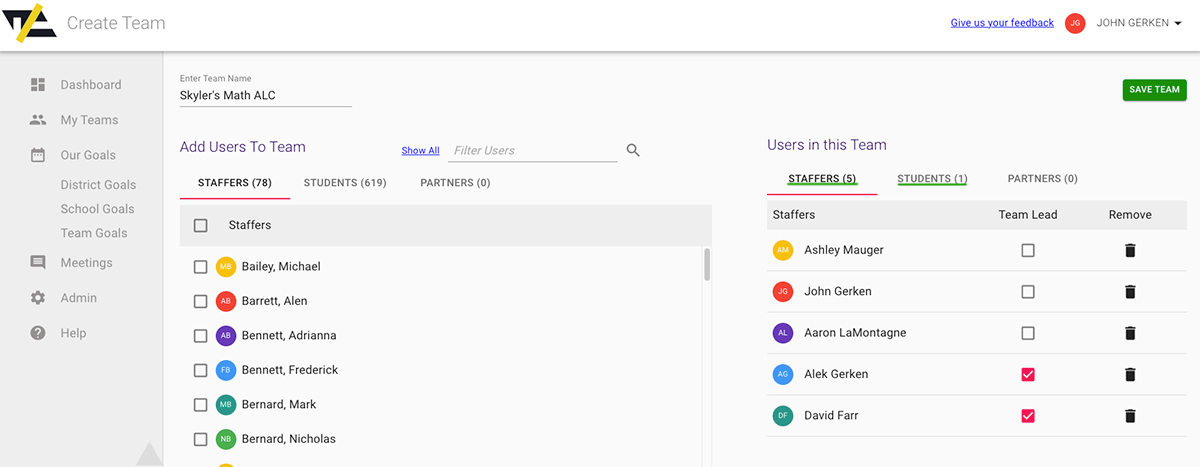Image resolution: width=1200 pixels, height=467 pixels.
Task: Click the Show All link
Action: point(420,151)
